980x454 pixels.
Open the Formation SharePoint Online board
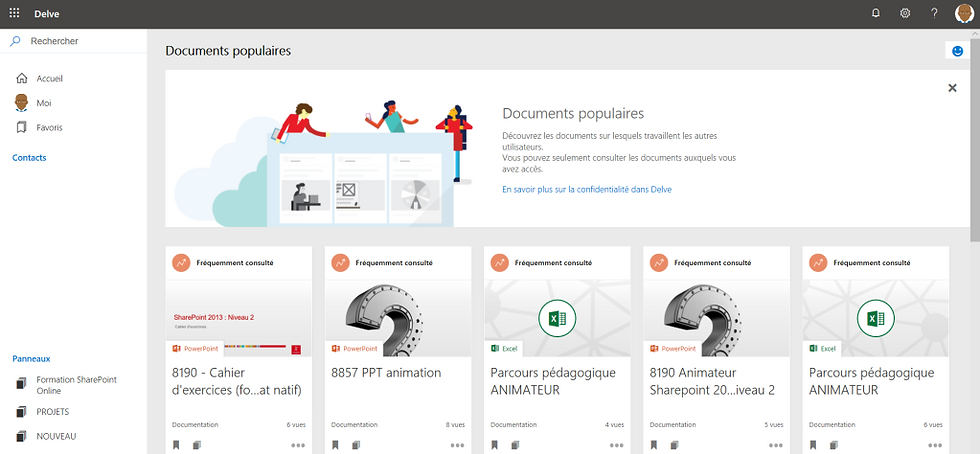point(76,385)
